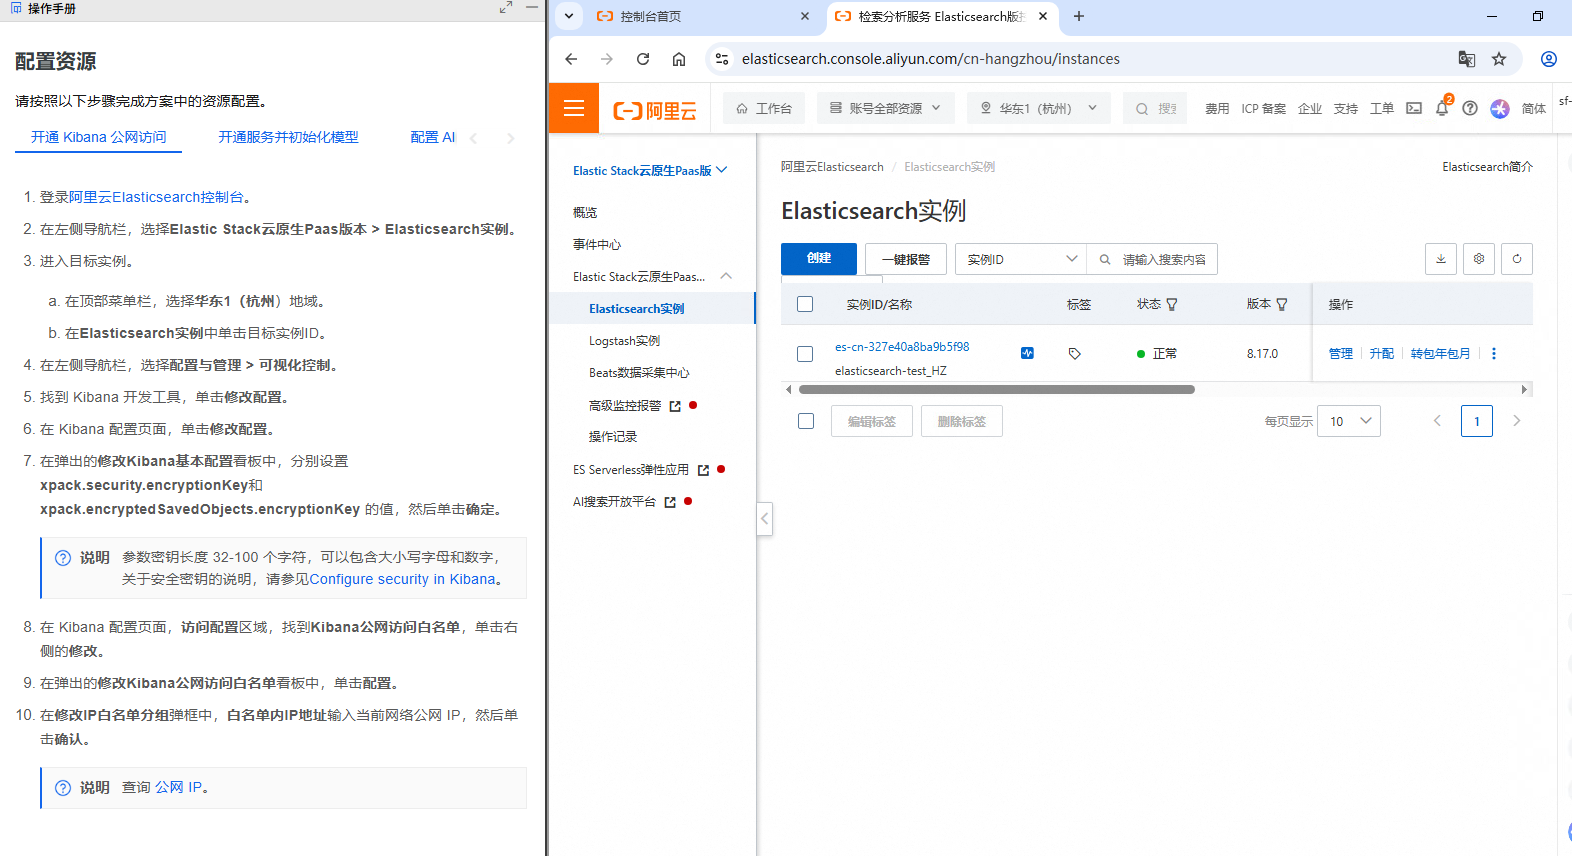Go to the browser home page
The height and width of the screenshot is (856, 1572).
[x=679, y=59]
